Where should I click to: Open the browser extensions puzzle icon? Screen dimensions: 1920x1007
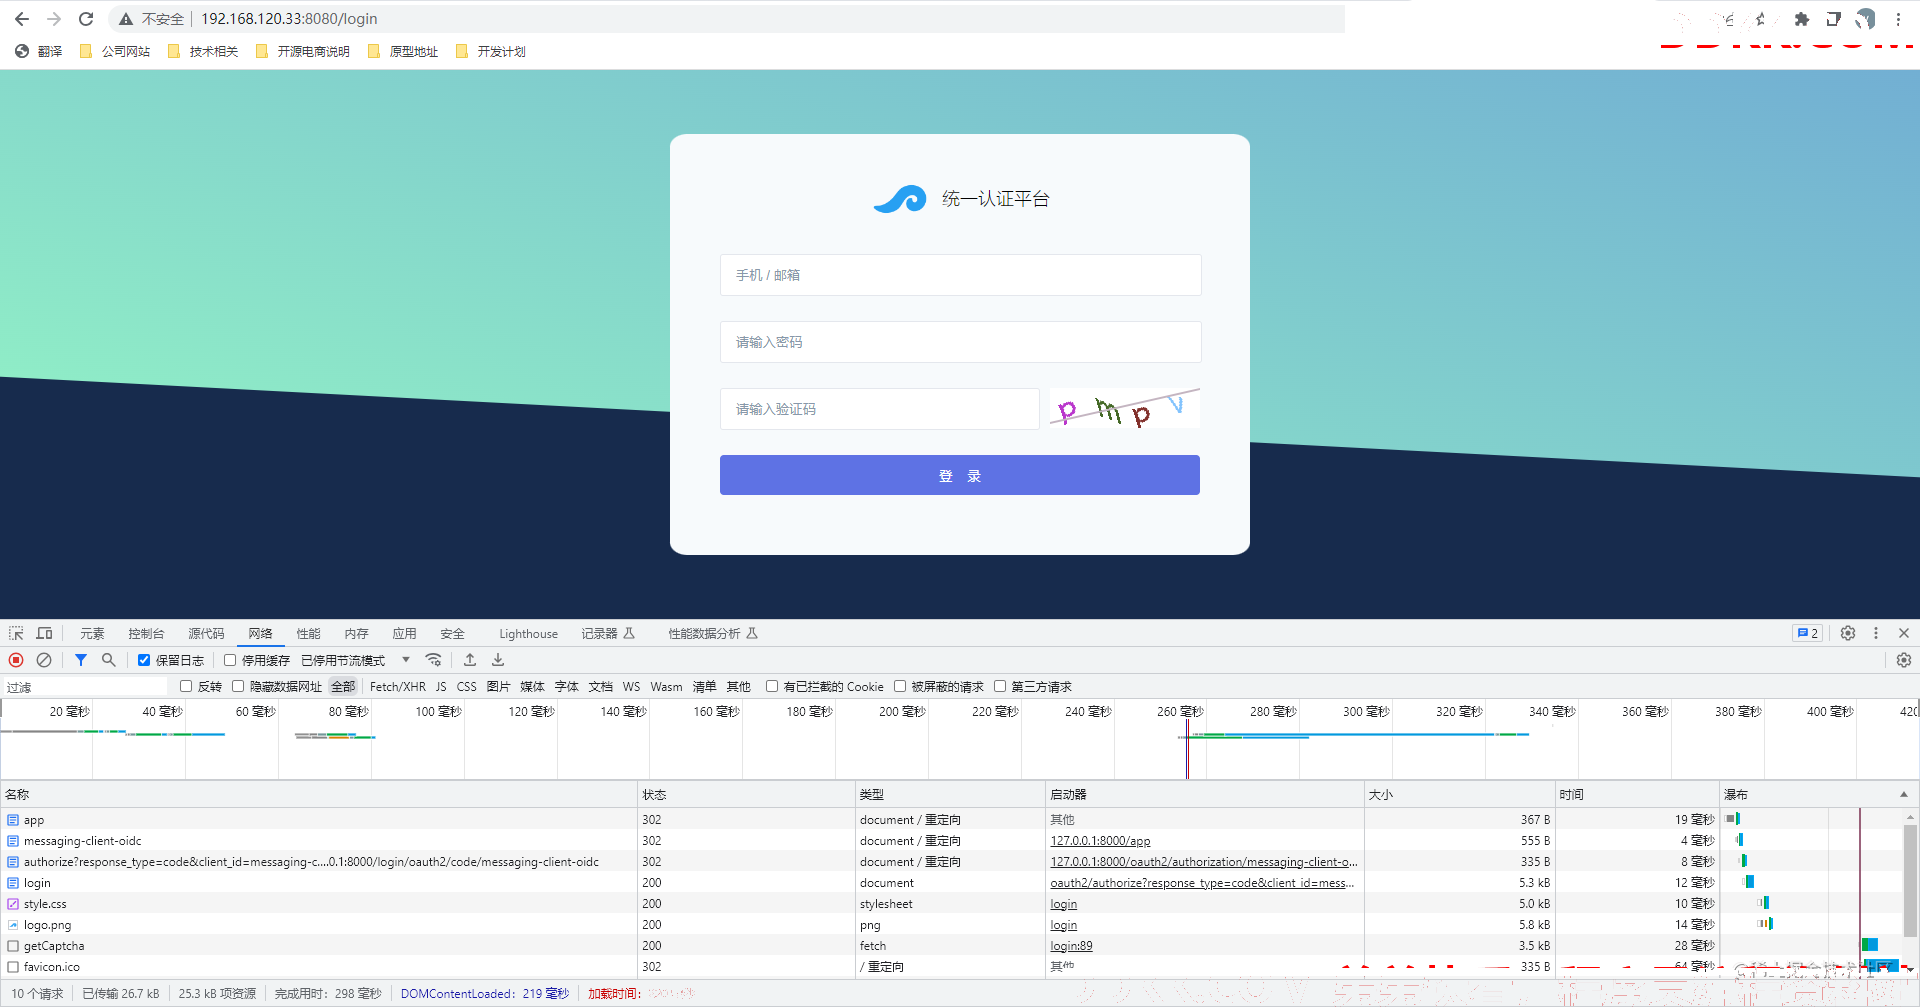point(1802,19)
